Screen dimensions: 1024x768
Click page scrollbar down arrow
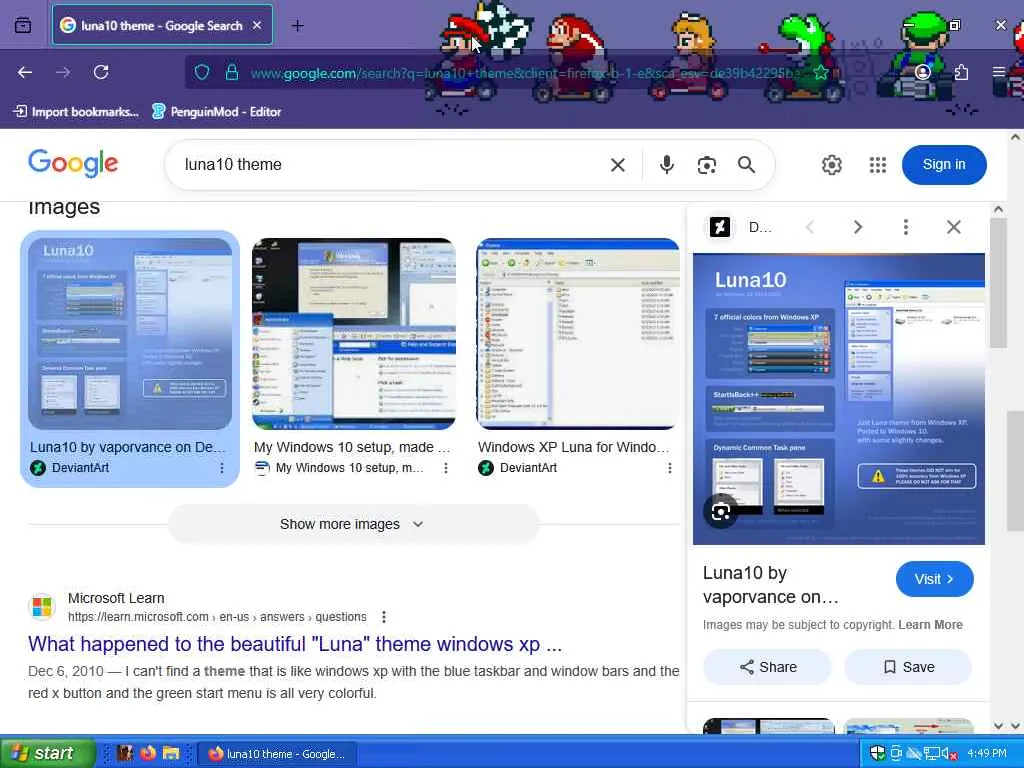click(1015, 726)
